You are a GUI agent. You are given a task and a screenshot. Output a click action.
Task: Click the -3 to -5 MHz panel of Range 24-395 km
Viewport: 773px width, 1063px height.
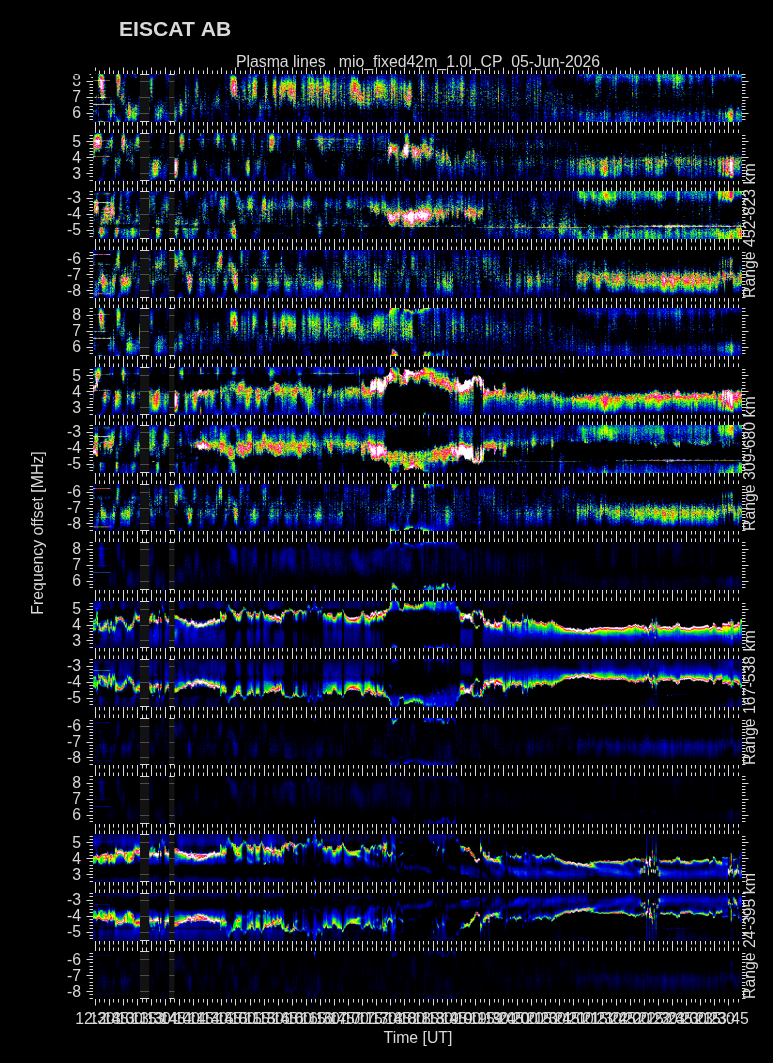click(x=418, y=917)
